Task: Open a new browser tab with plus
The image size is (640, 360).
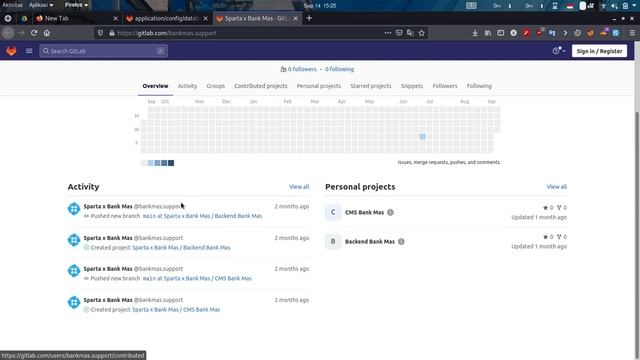Action: point(309,18)
